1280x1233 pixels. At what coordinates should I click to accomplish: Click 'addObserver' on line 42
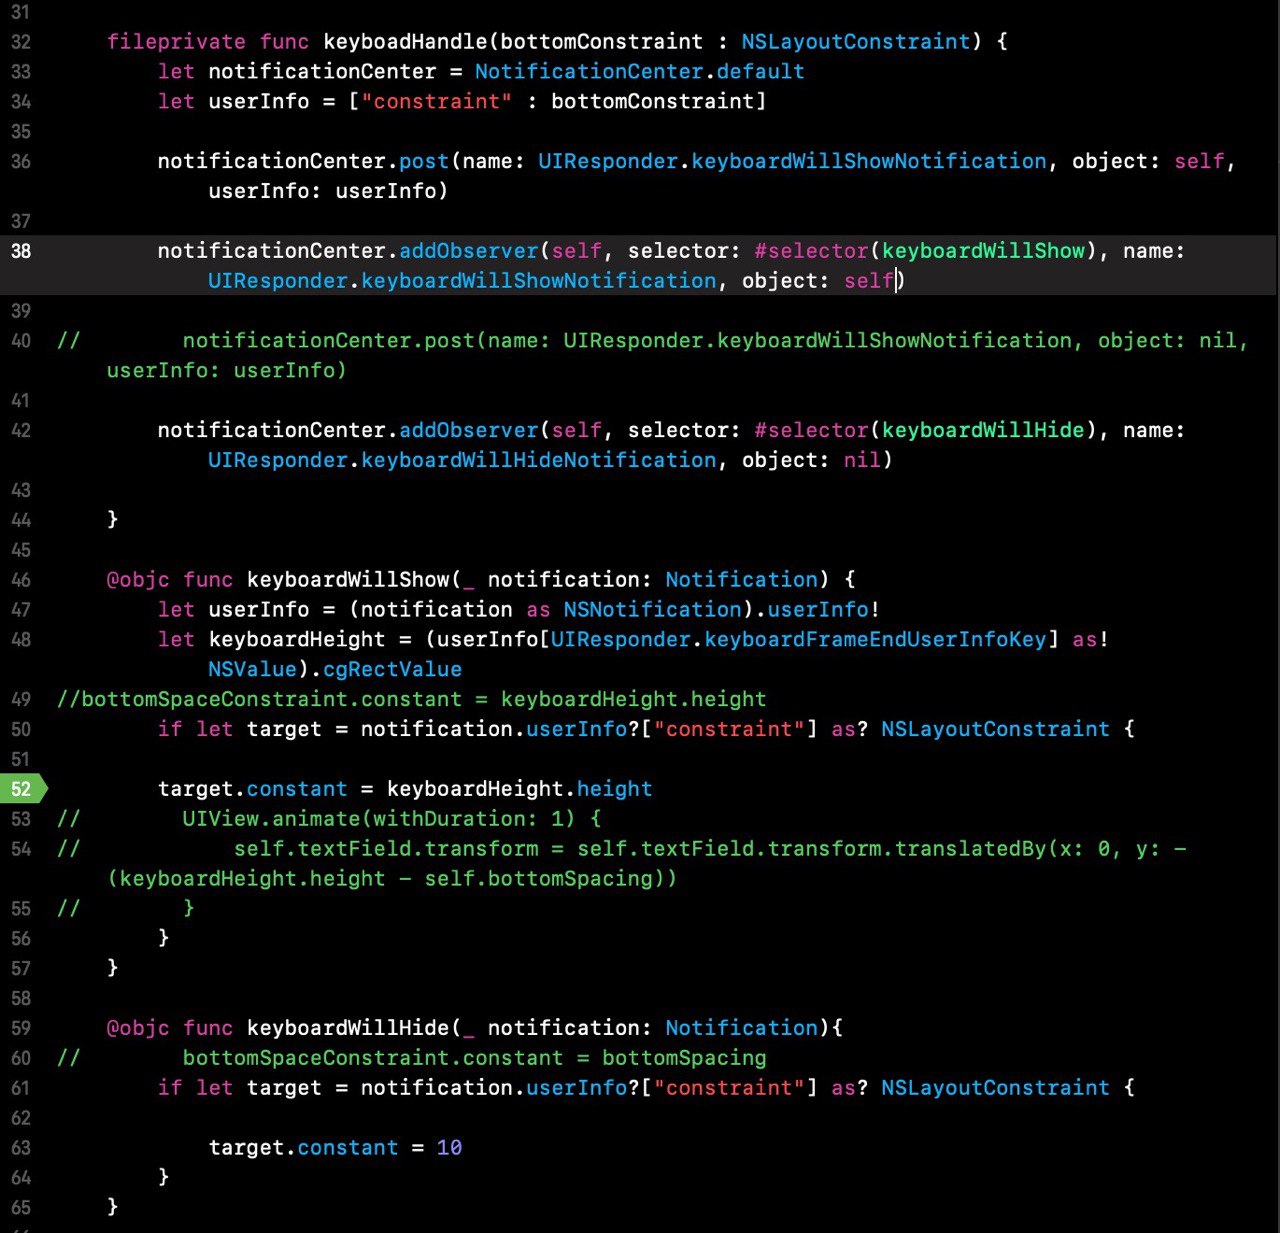pos(469,430)
